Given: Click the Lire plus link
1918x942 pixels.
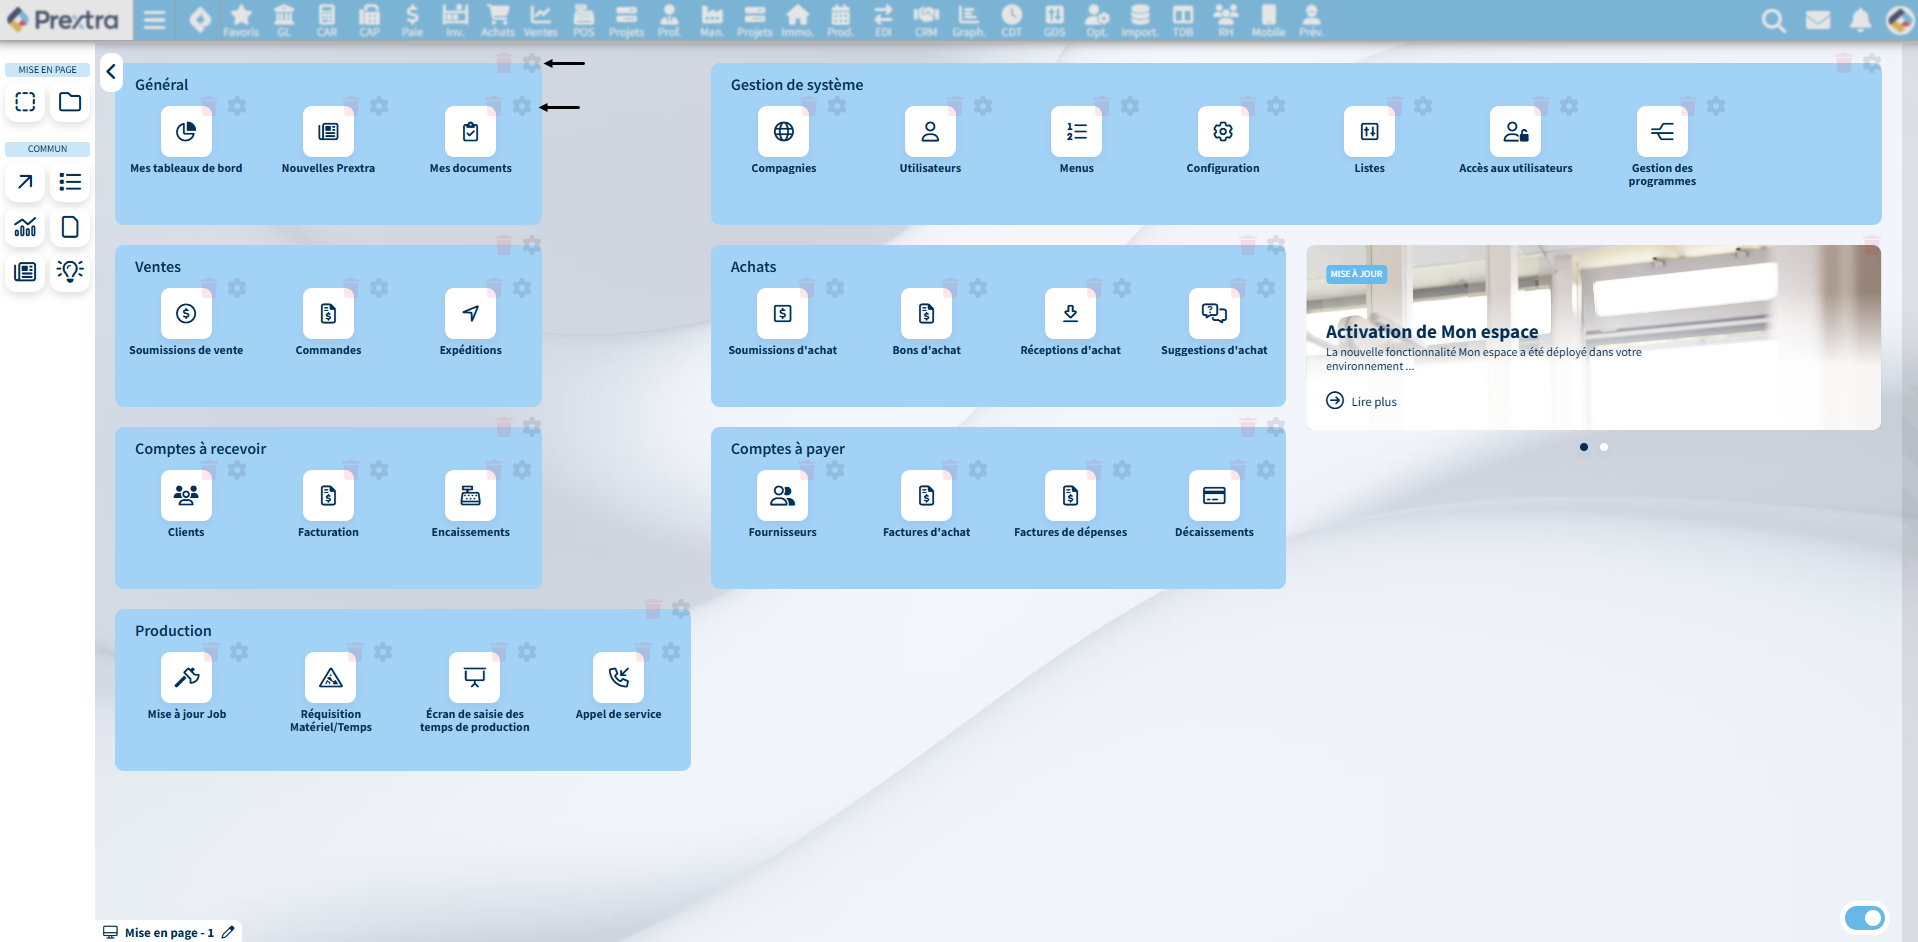Looking at the screenshot, I should [x=1373, y=402].
